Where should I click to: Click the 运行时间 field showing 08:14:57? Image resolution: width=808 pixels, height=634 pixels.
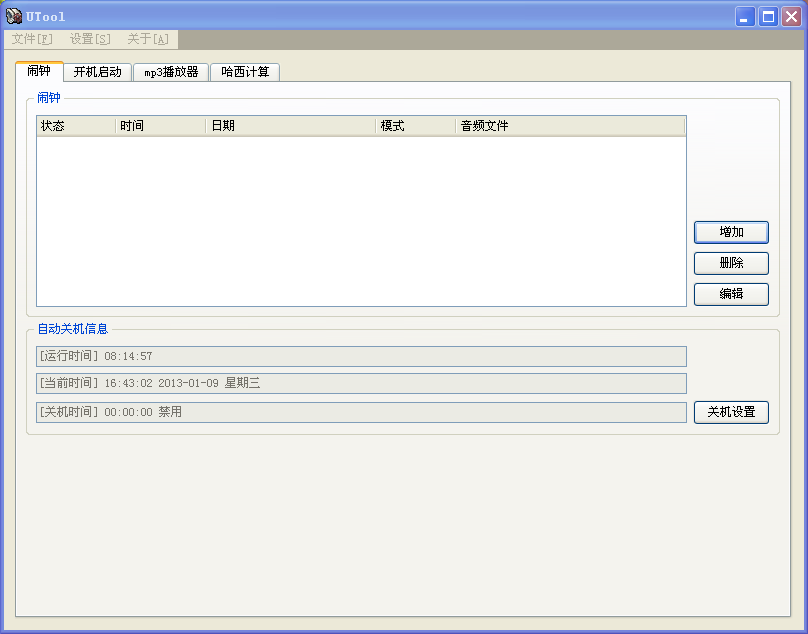pos(361,356)
